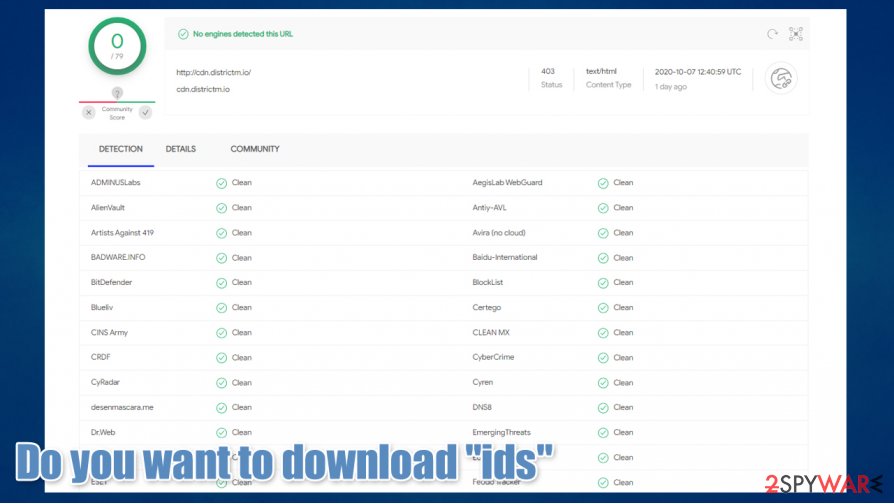The width and height of the screenshot is (894, 504).
Task: Click the globe URL category icon
Action: pyautogui.click(x=781, y=79)
